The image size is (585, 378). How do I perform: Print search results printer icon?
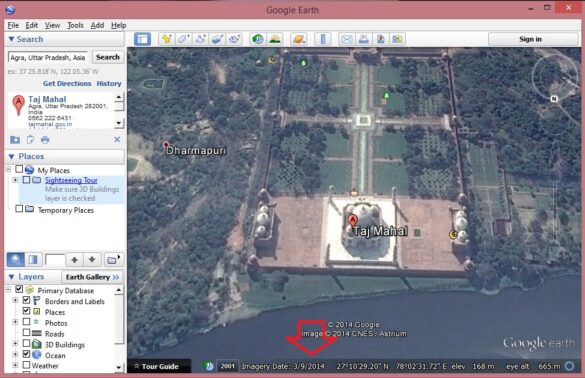point(45,140)
